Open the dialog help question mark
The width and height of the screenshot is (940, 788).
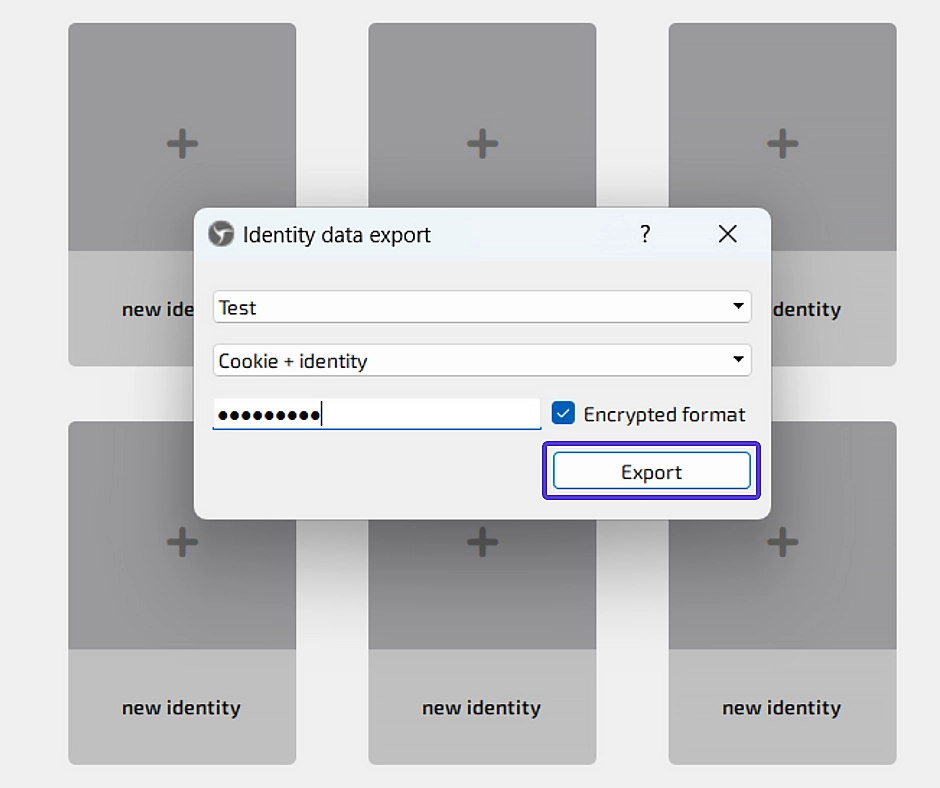[x=645, y=234]
